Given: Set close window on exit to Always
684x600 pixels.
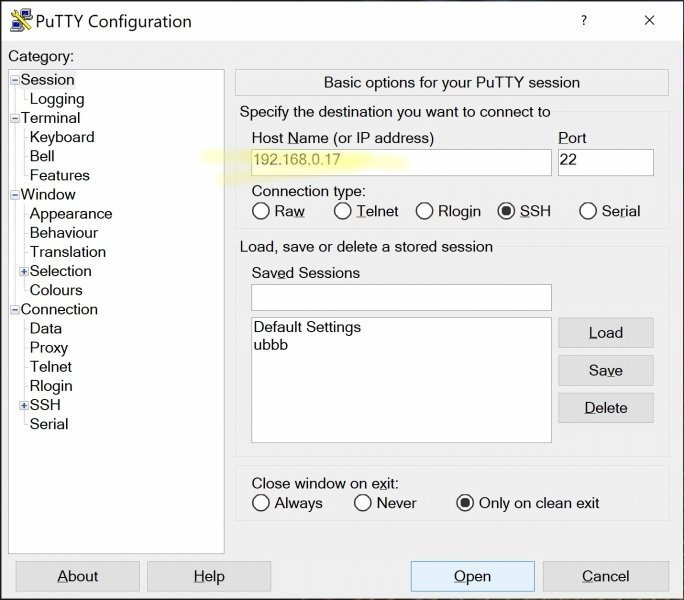Looking at the screenshot, I should [x=261, y=503].
